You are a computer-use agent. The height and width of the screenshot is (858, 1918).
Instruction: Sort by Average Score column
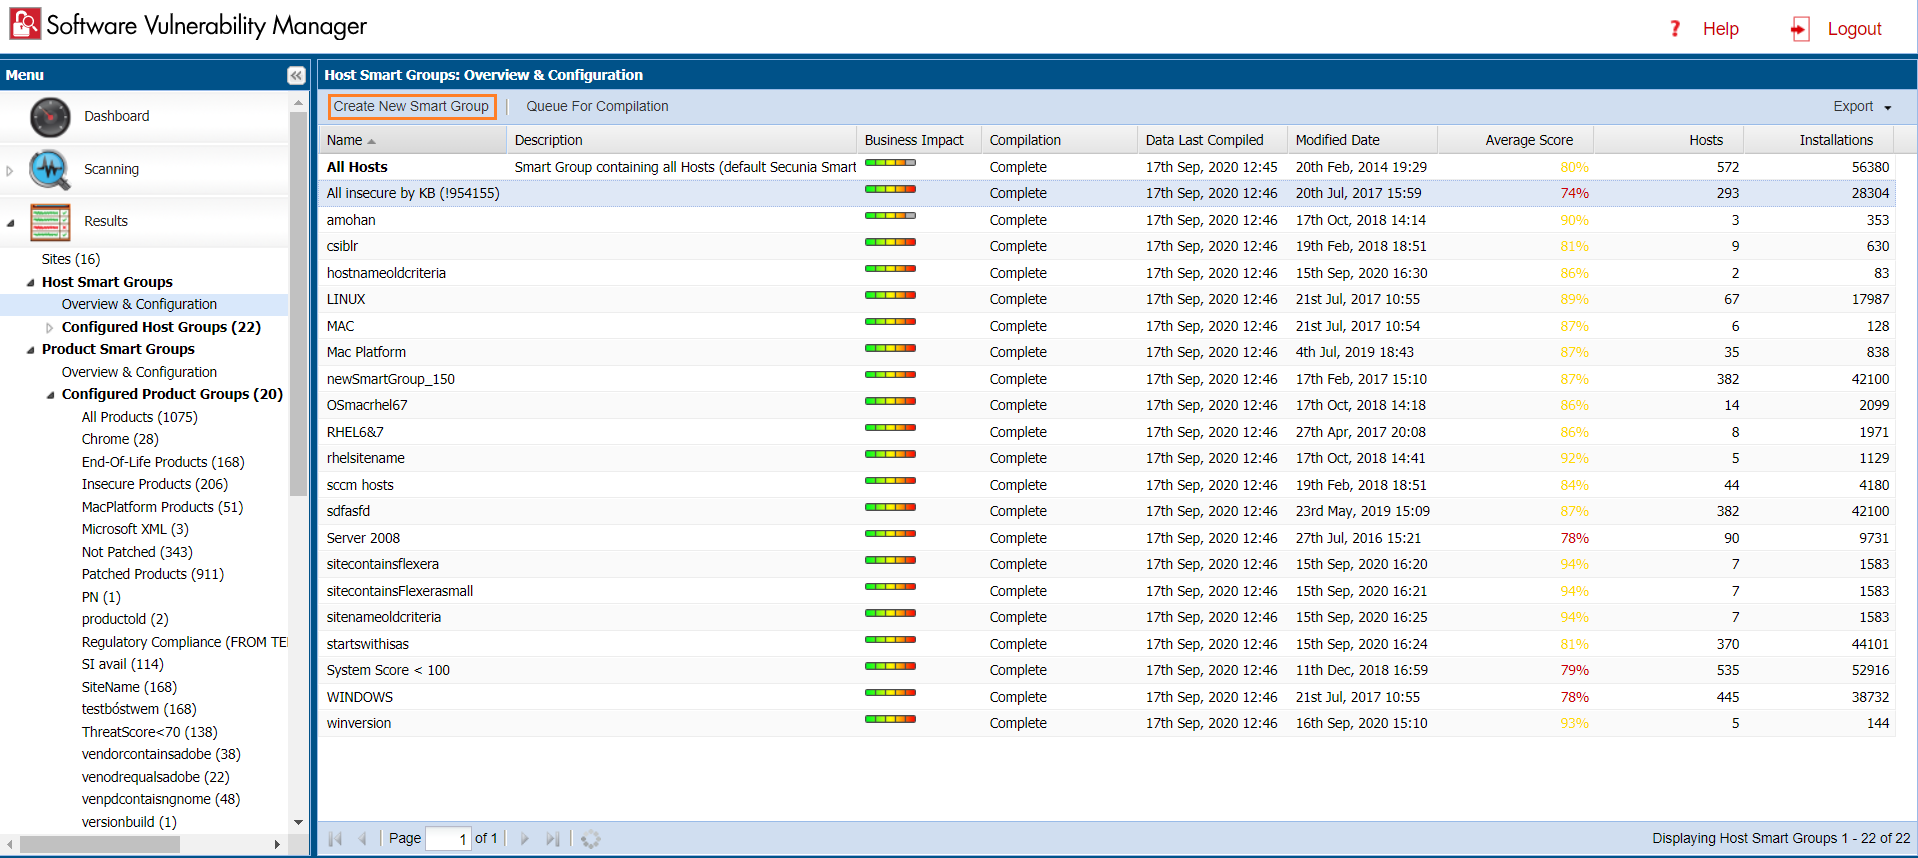[1515, 140]
